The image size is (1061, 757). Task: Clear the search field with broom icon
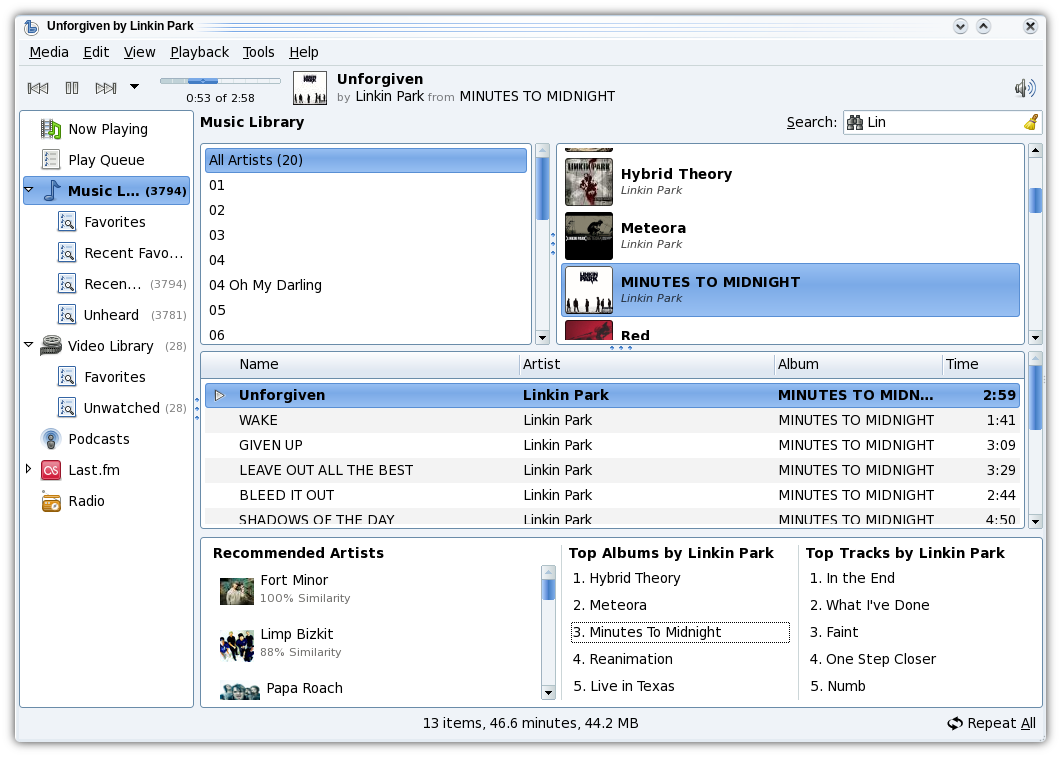[x=1030, y=122]
